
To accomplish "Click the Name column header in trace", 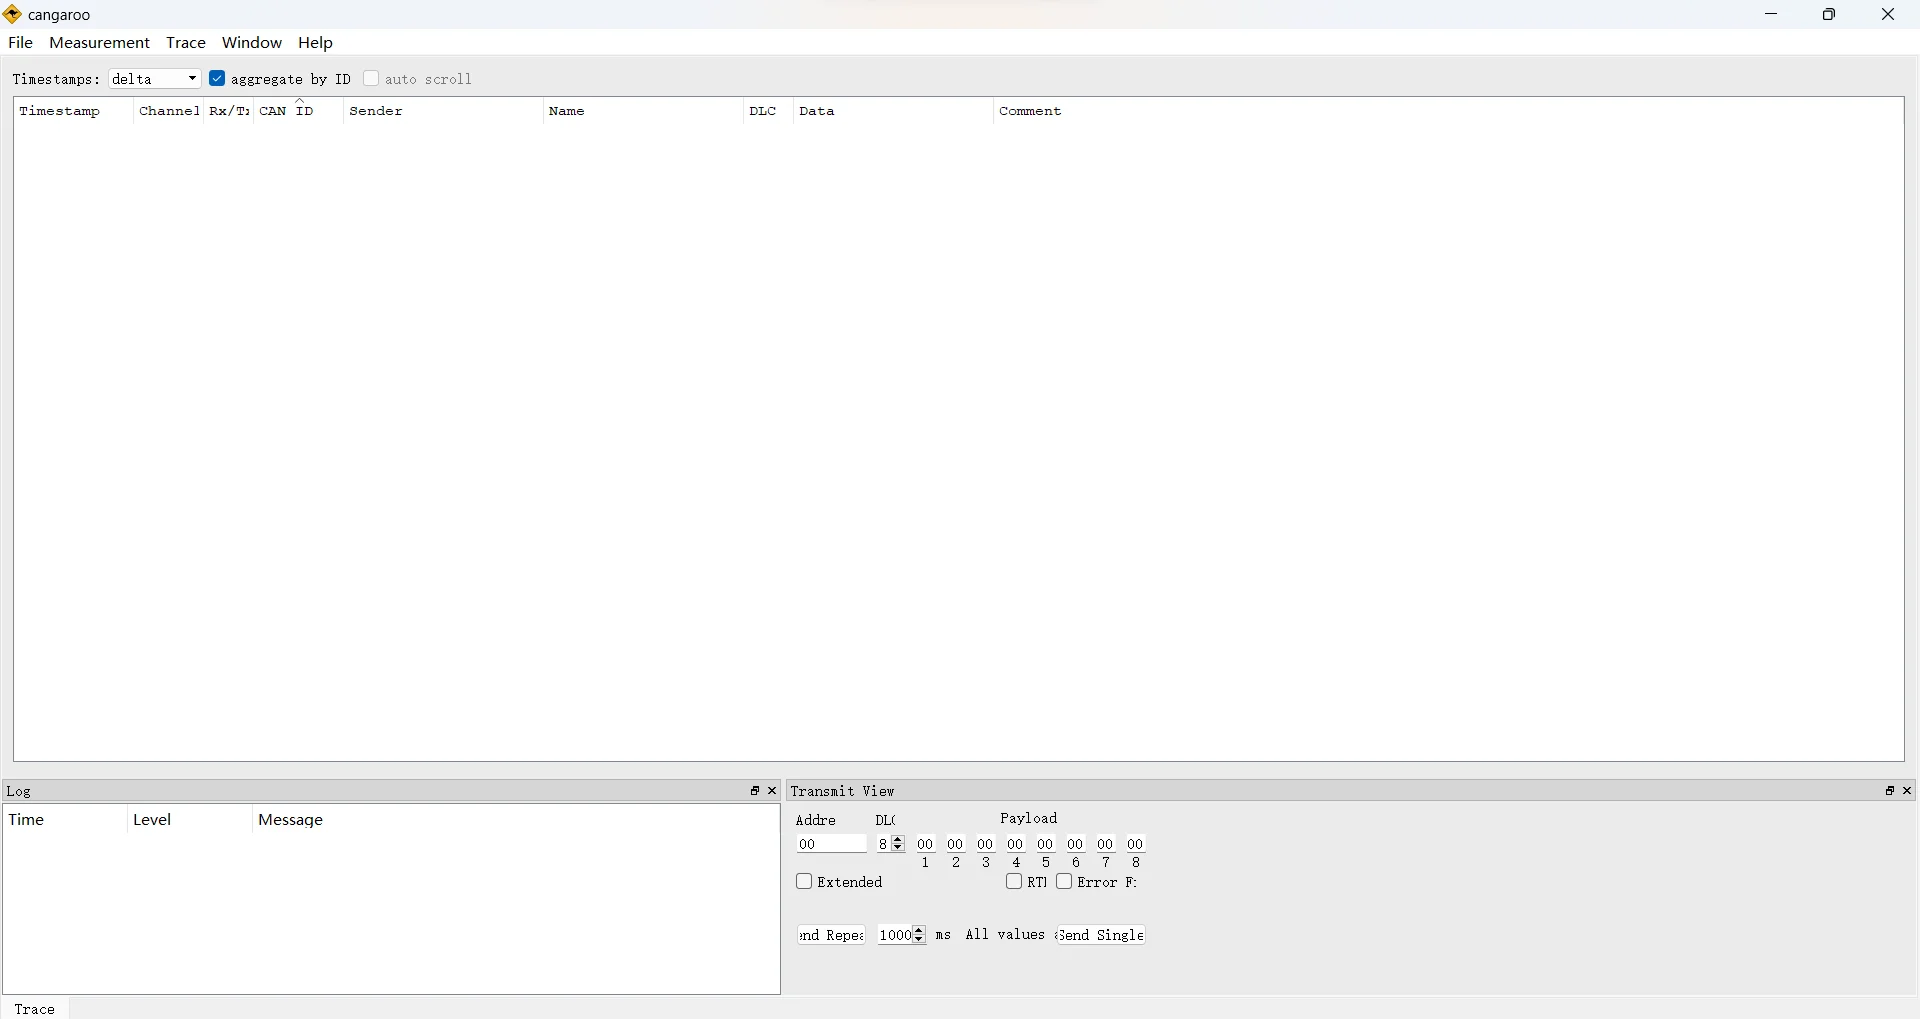I will click(x=644, y=111).
